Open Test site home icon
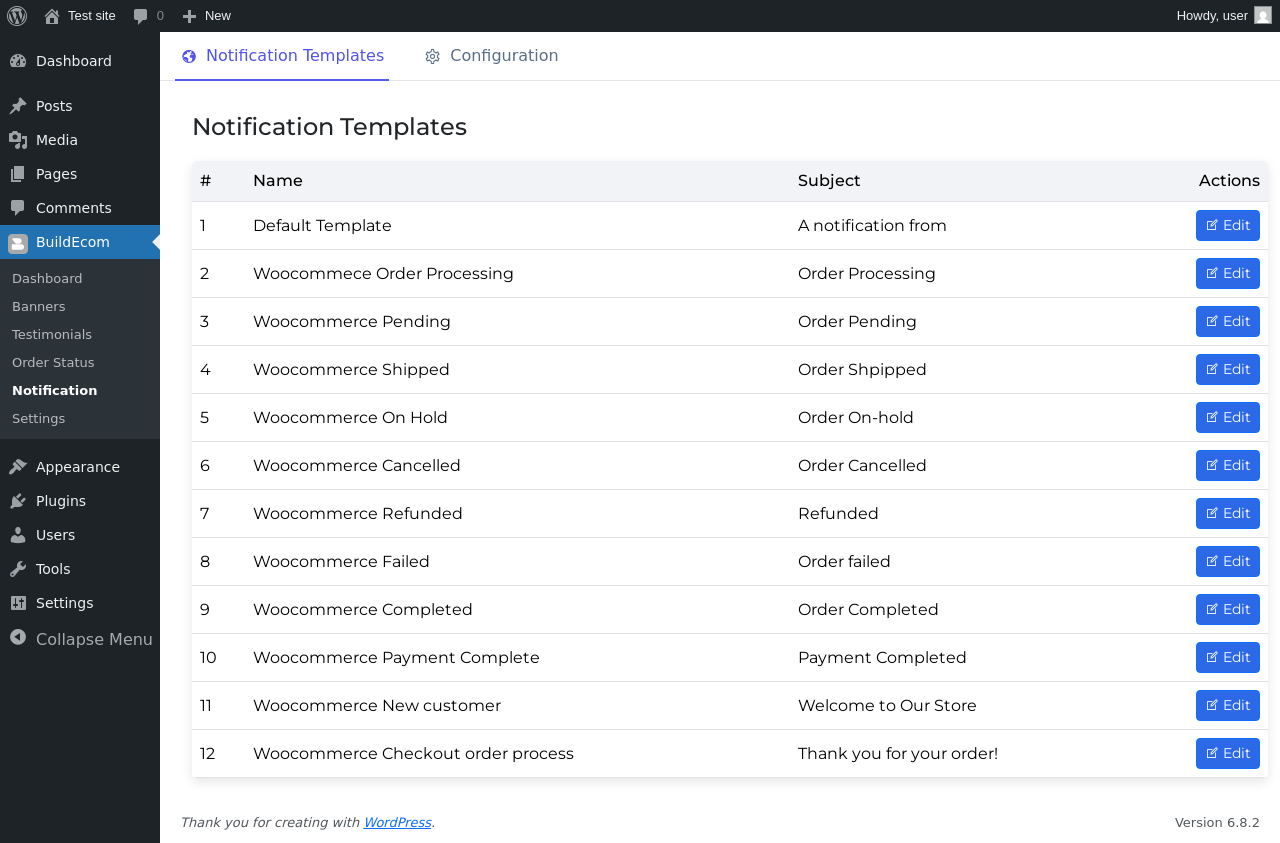The image size is (1280, 843). tap(52, 16)
